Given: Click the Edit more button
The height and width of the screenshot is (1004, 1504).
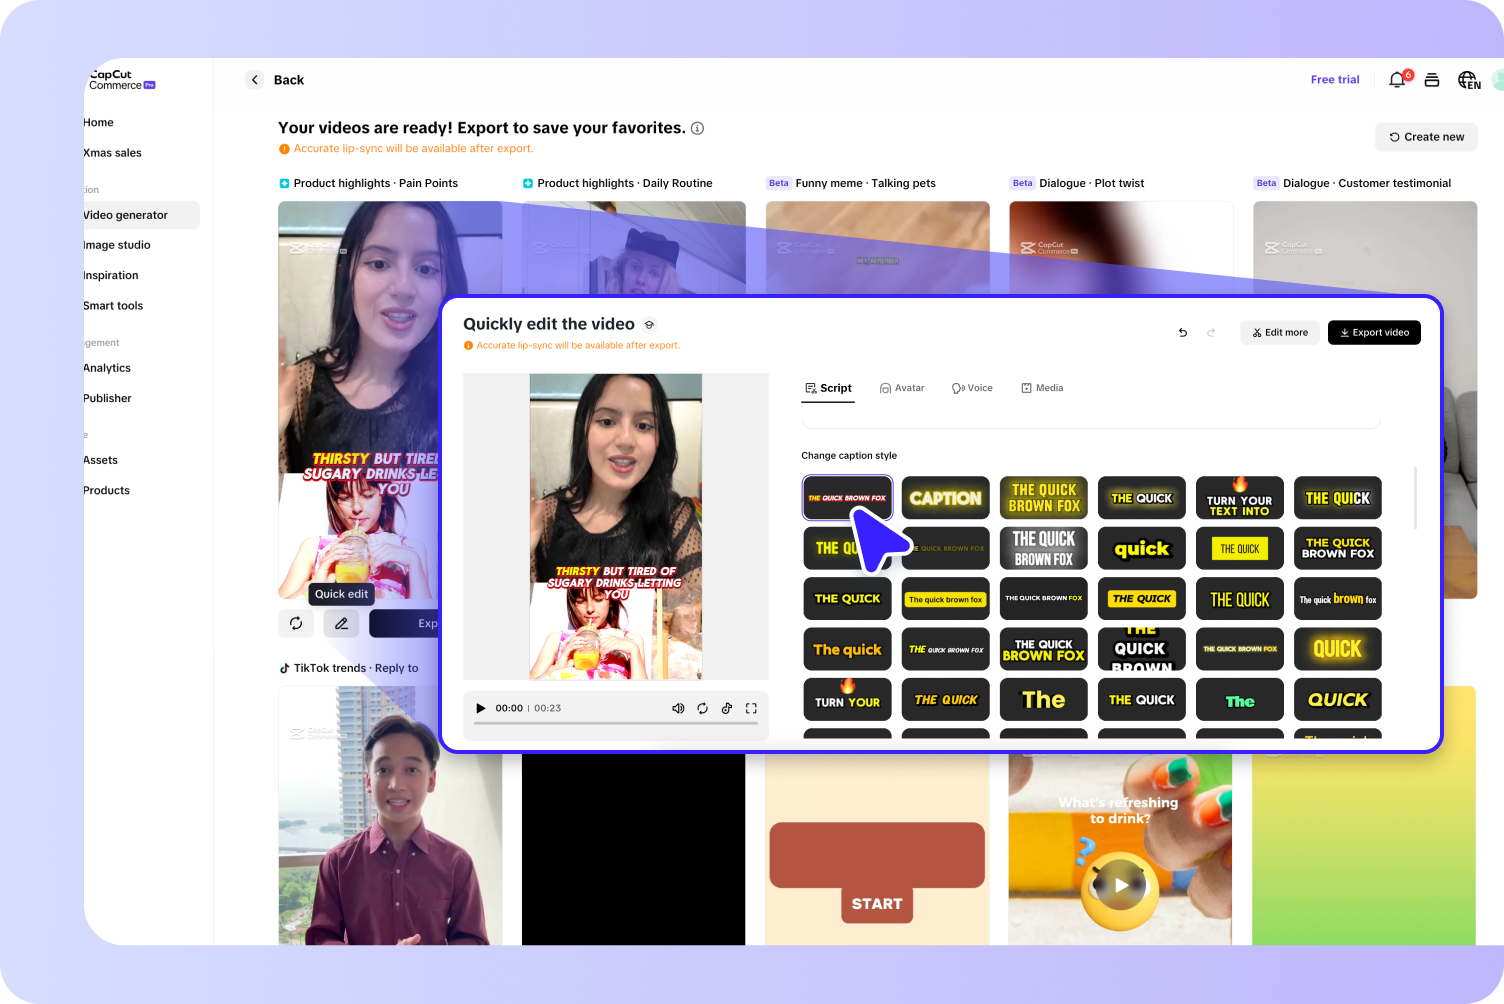Looking at the screenshot, I should tap(1280, 332).
